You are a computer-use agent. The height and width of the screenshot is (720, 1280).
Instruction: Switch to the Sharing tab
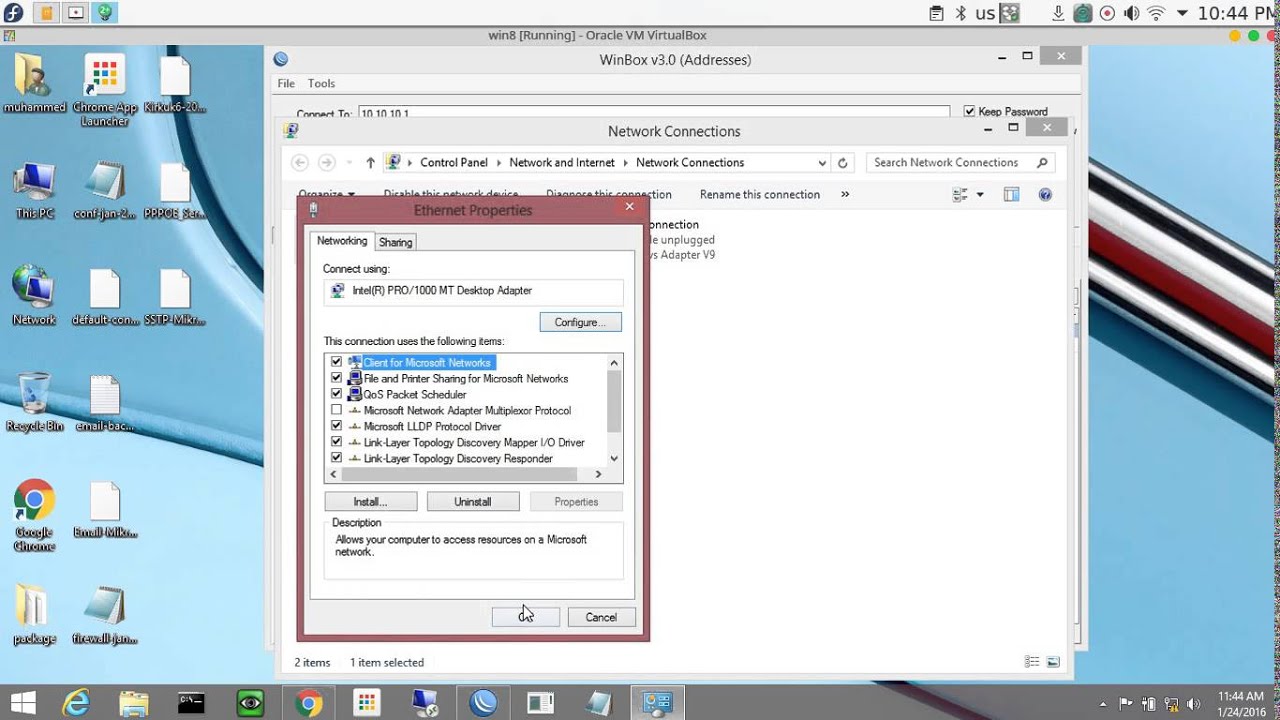point(395,242)
